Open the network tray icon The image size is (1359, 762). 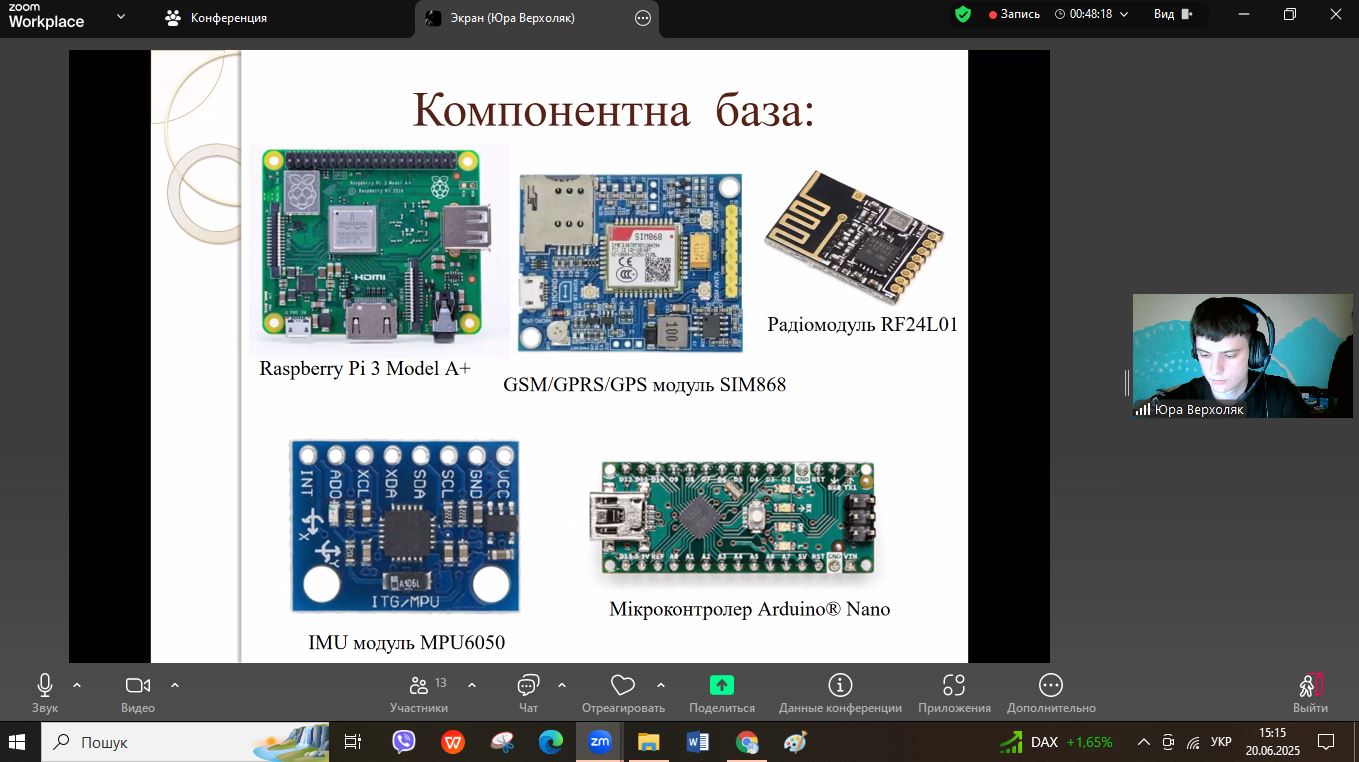coord(1193,742)
